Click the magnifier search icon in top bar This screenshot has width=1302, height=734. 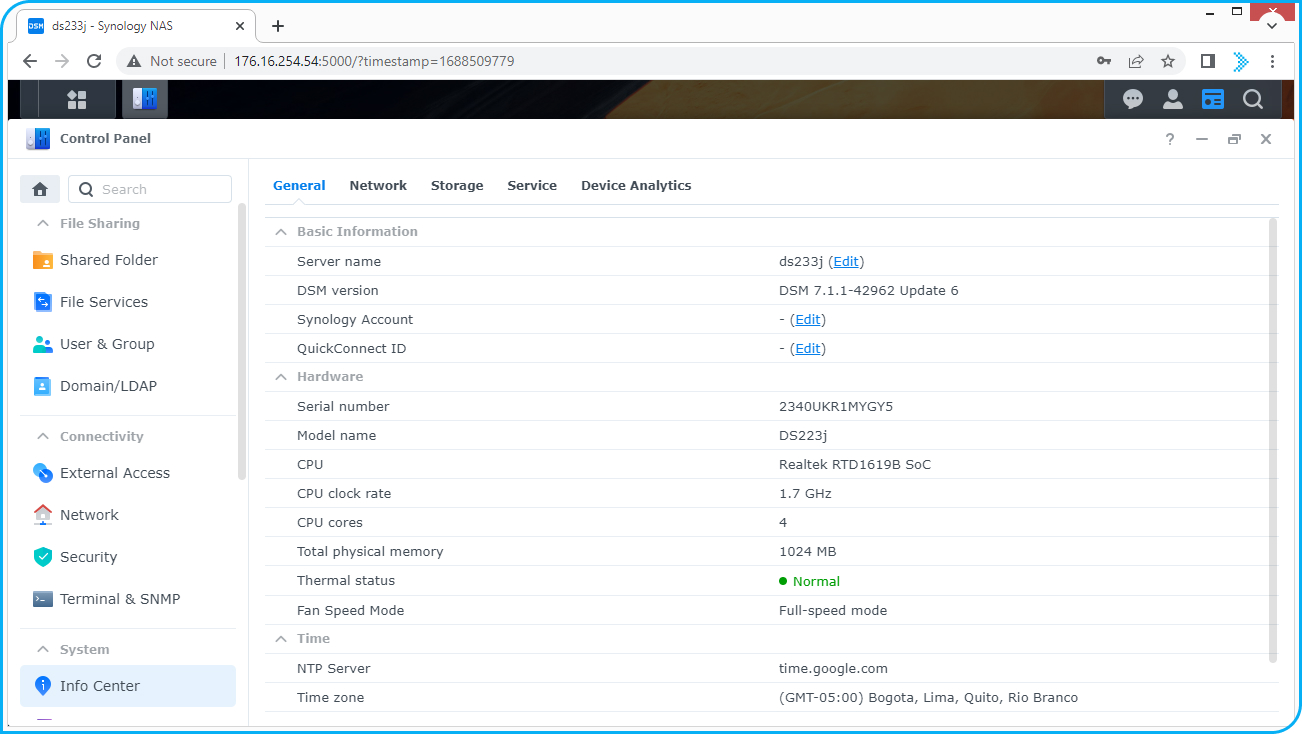click(1253, 99)
